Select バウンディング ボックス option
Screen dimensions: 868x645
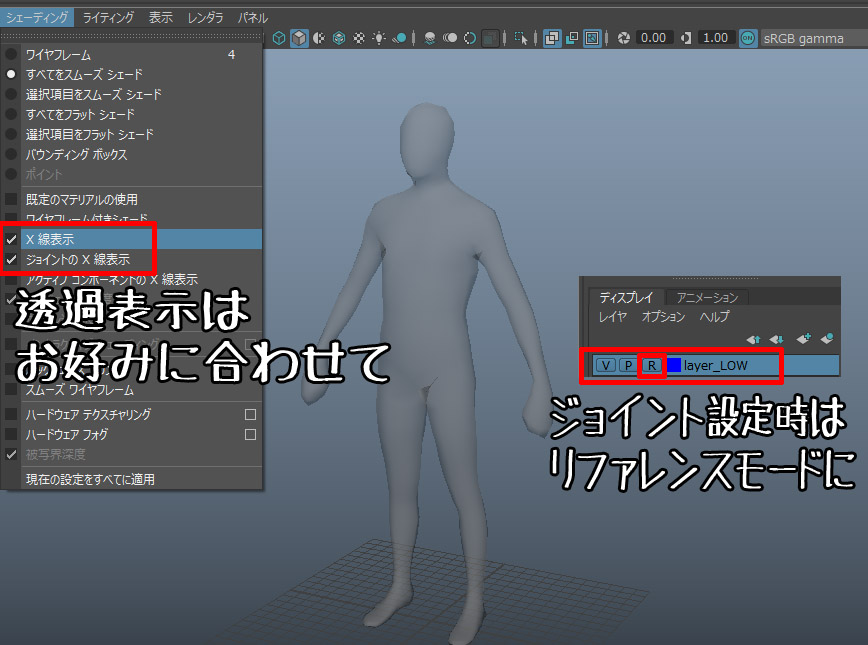(x=132, y=154)
